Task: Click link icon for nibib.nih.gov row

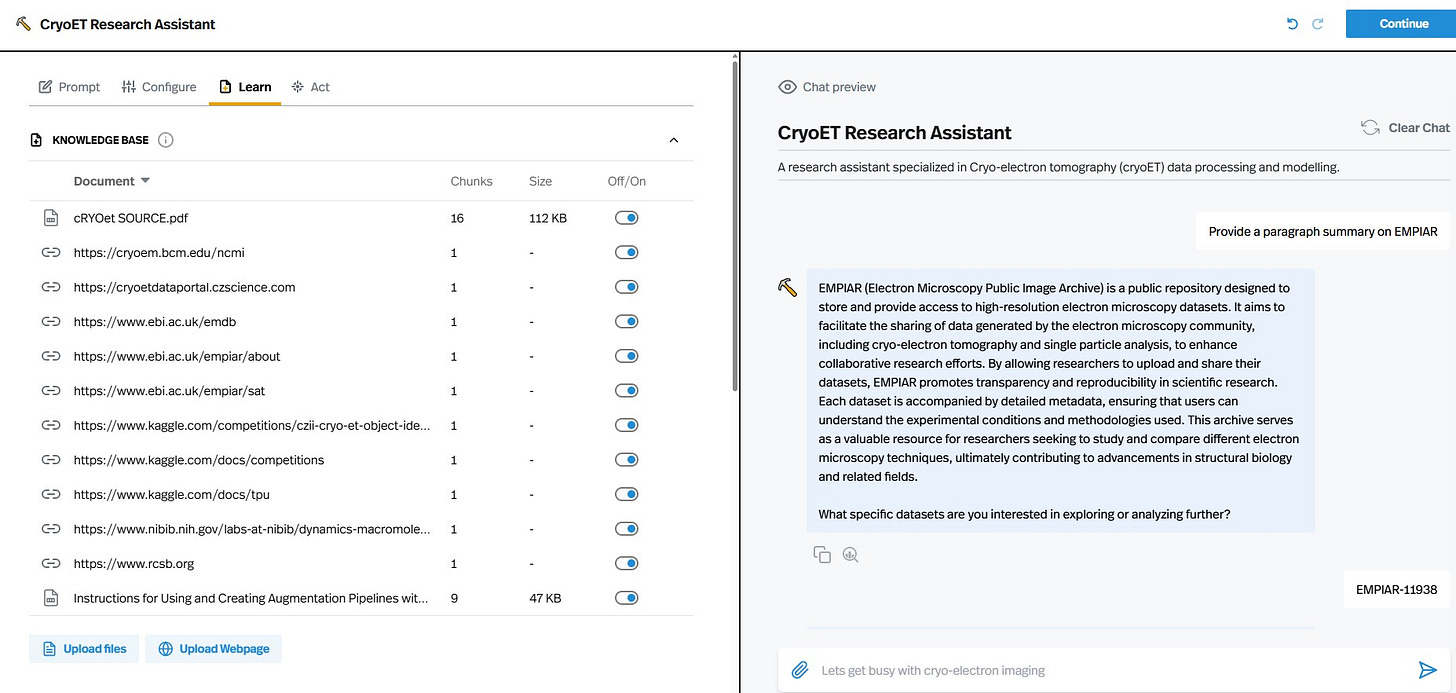Action: [51, 529]
